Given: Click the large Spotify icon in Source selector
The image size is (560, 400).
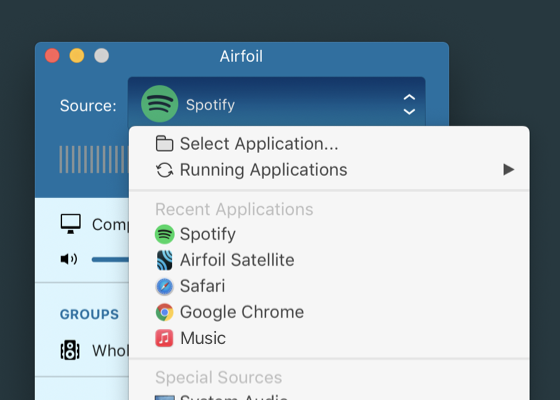Looking at the screenshot, I should [x=160, y=104].
